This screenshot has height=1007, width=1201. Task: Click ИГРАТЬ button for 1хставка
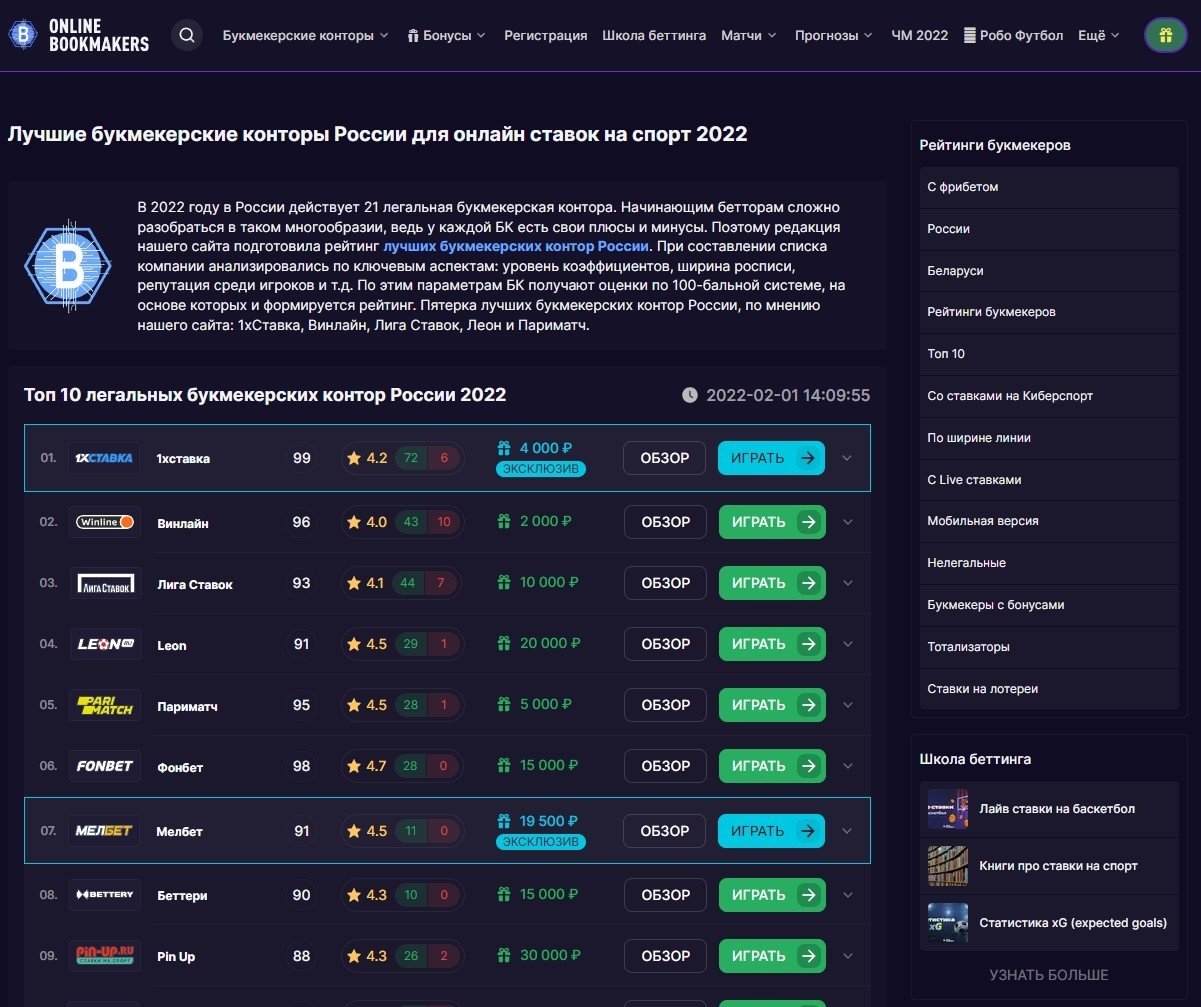(x=771, y=458)
